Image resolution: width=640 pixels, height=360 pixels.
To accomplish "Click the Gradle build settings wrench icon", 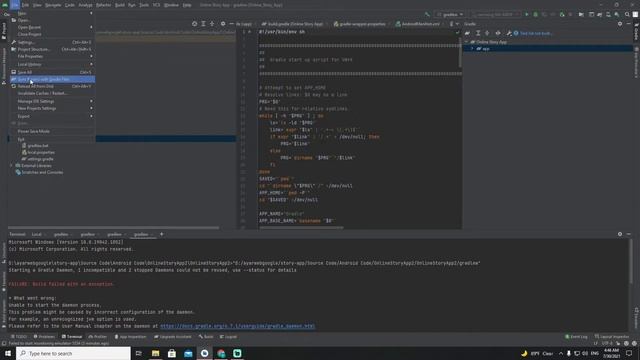I will click(509, 33).
